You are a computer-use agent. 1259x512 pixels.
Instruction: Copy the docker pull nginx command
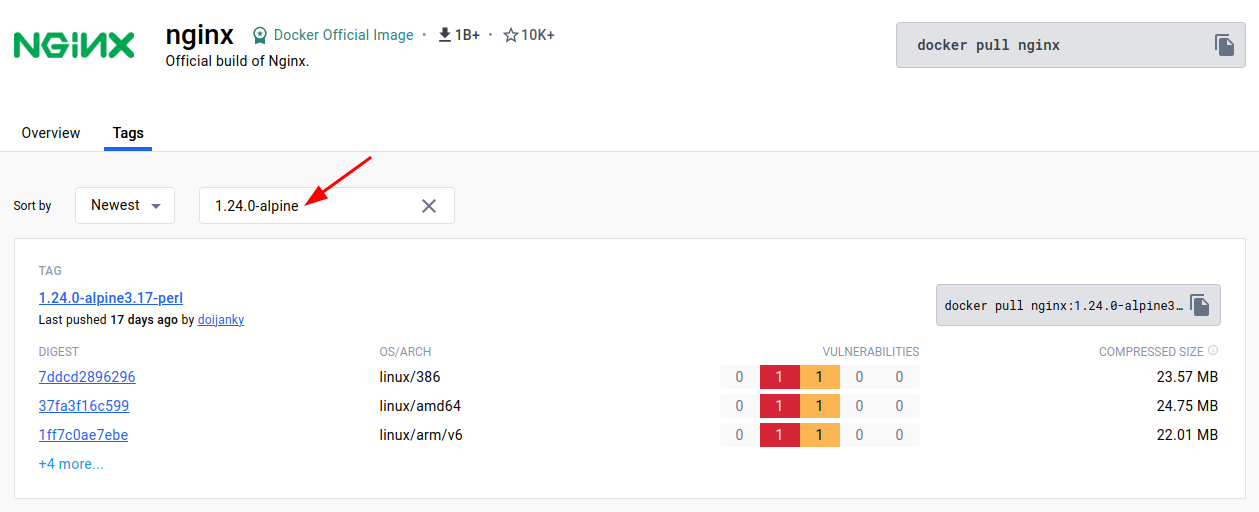click(1224, 45)
